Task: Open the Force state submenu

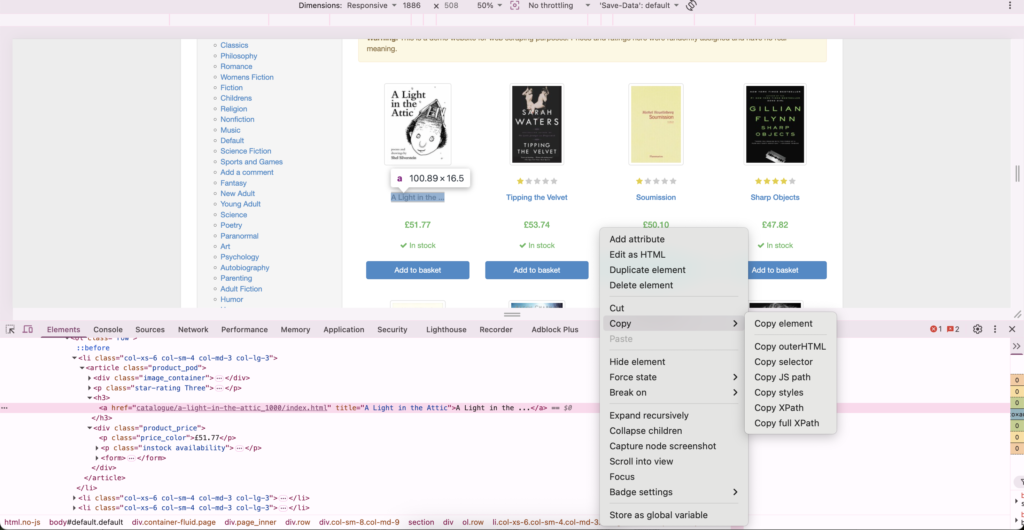Action: pos(673,377)
